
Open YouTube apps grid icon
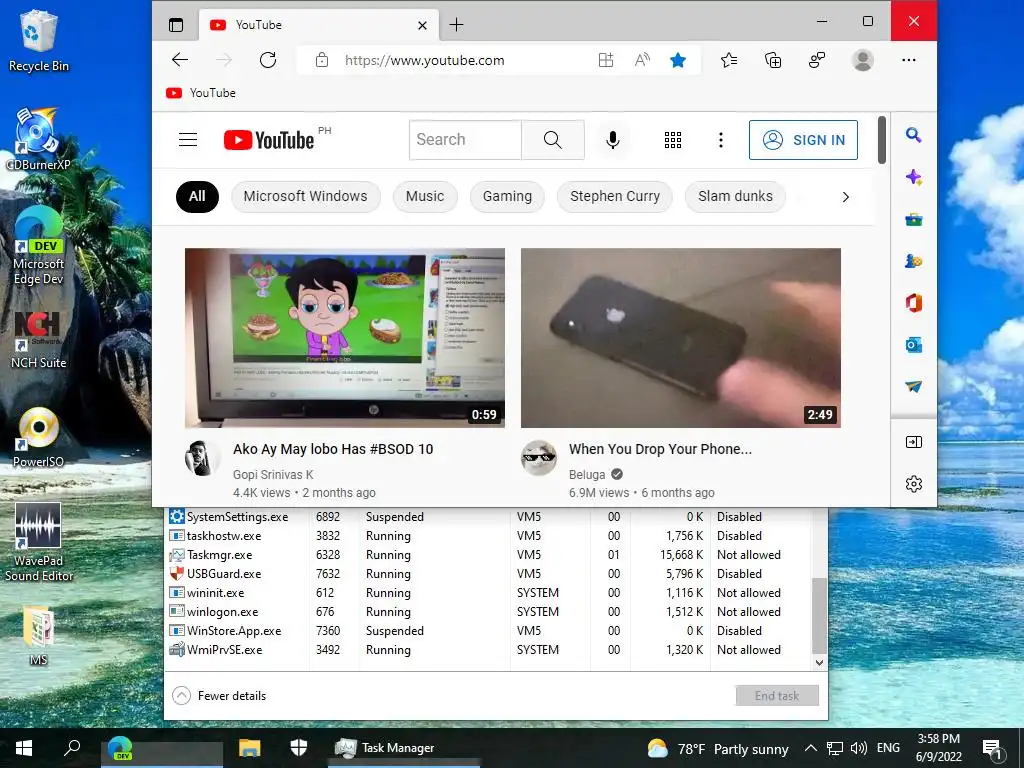673,140
